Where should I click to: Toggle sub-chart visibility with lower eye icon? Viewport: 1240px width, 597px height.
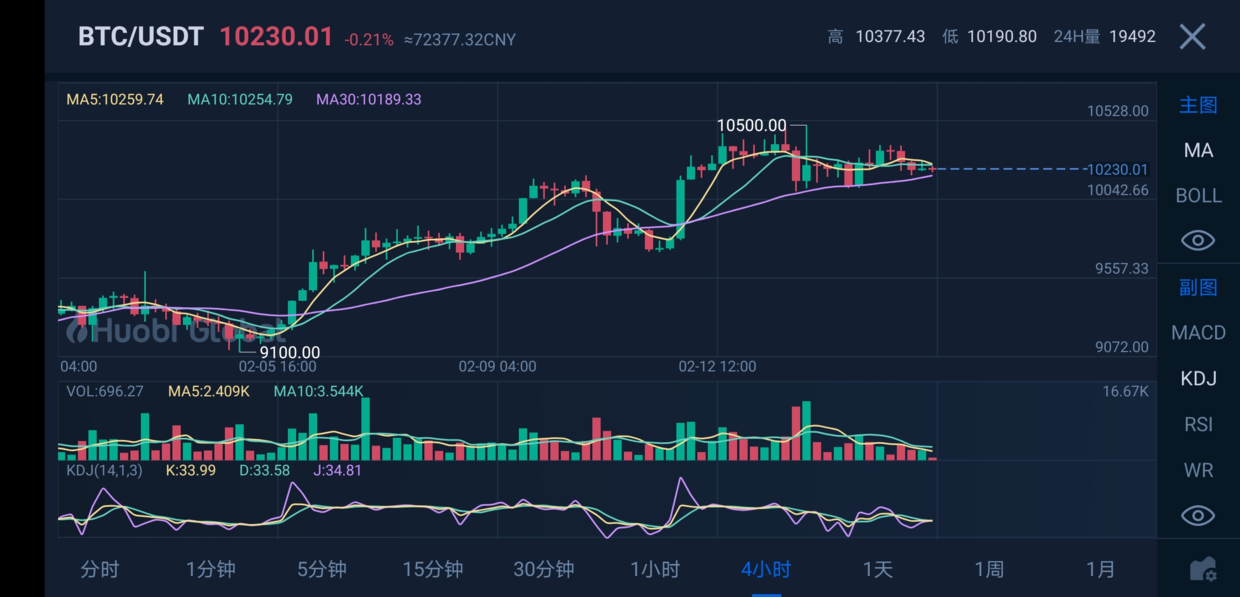(1196, 515)
